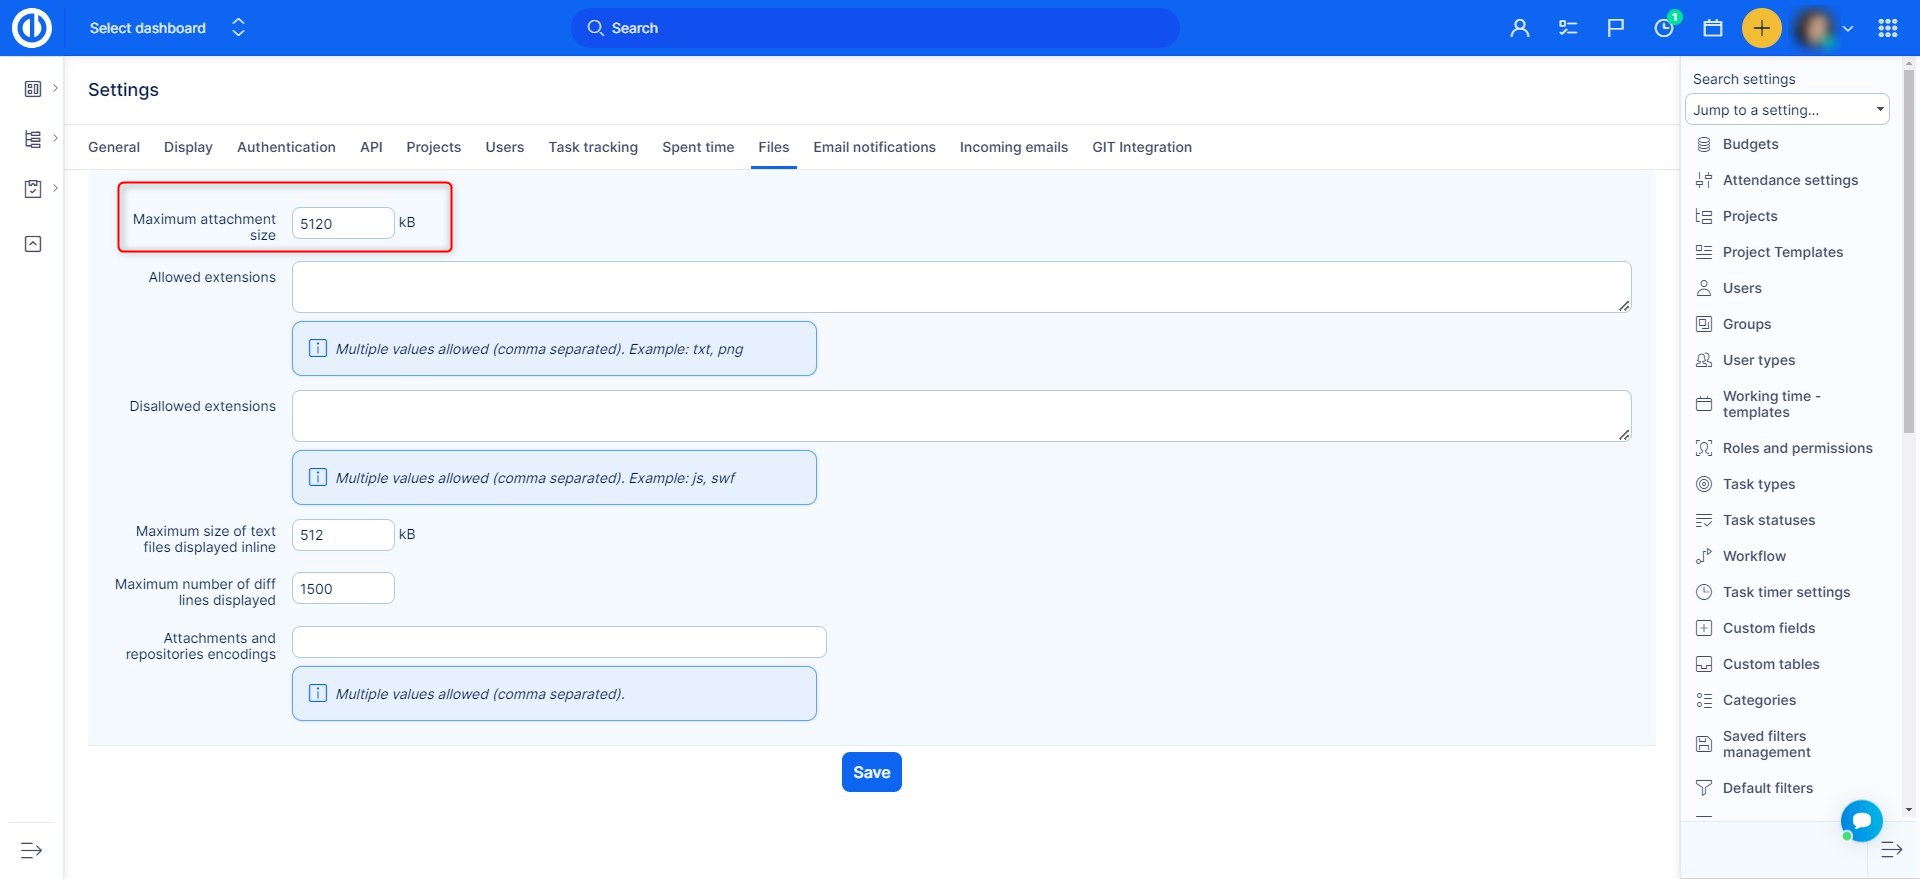This screenshot has height=879, width=1920.
Task: Open the Workflow settings link
Action: tap(1753, 556)
